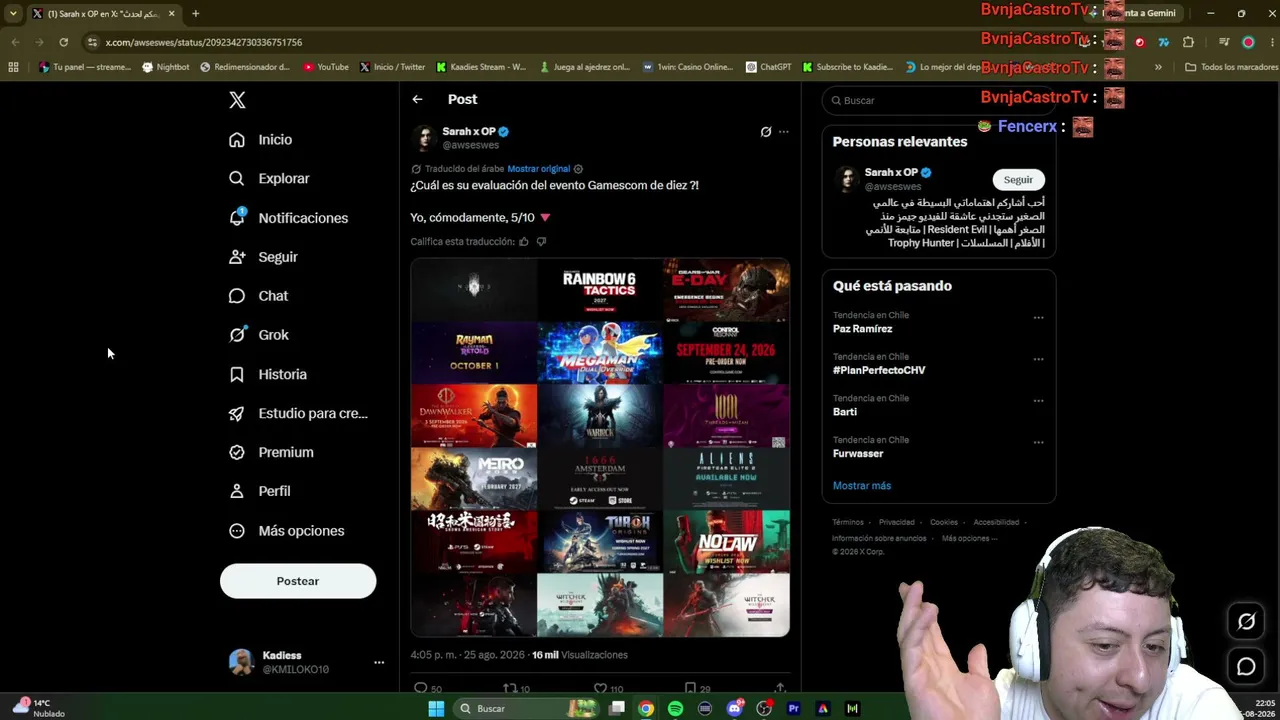Bookmark the post with the bookmark icon

point(690,688)
